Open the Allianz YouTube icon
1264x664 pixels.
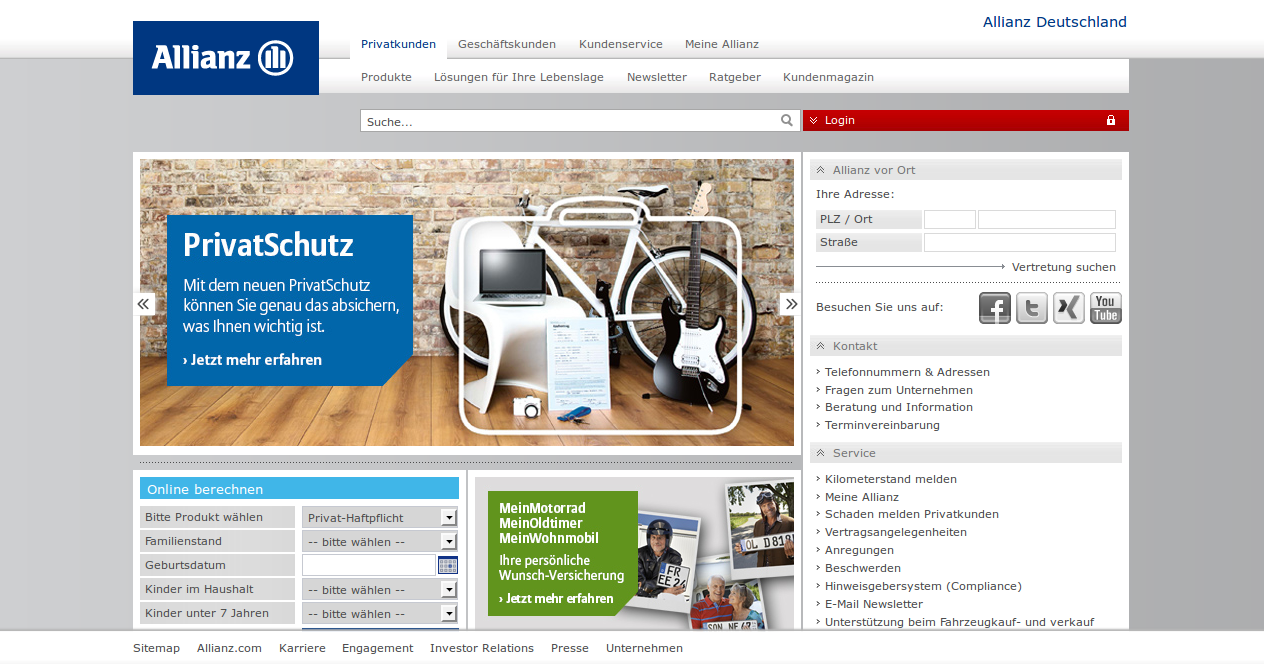[x=1106, y=308]
